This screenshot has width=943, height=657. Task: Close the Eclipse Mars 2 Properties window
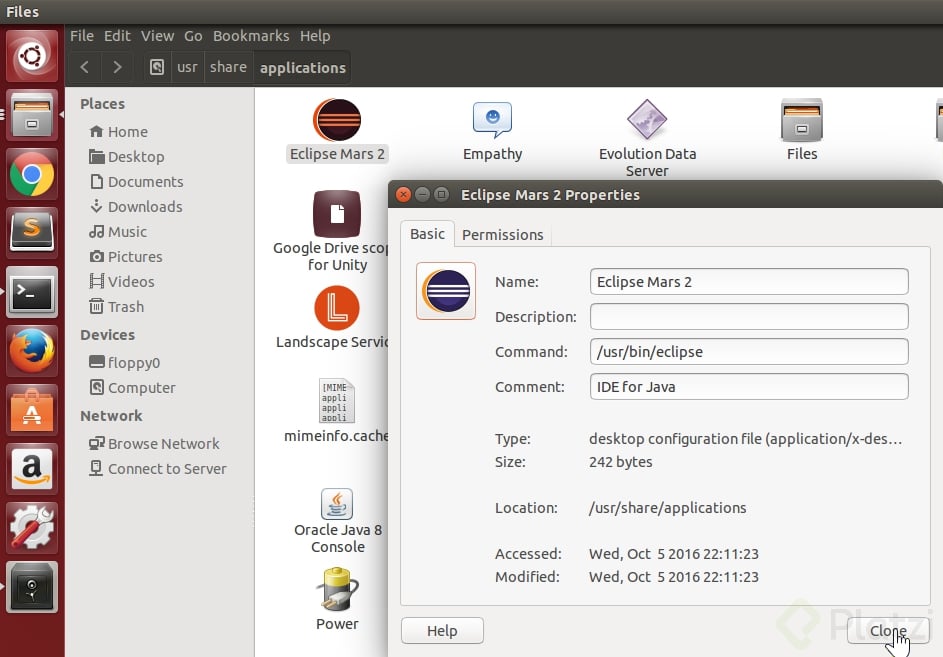click(404, 194)
